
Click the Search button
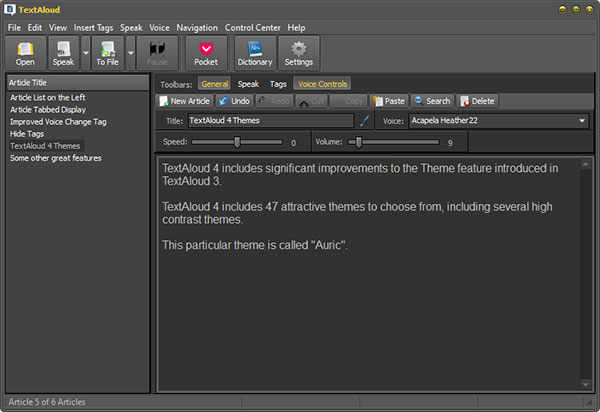click(432, 101)
